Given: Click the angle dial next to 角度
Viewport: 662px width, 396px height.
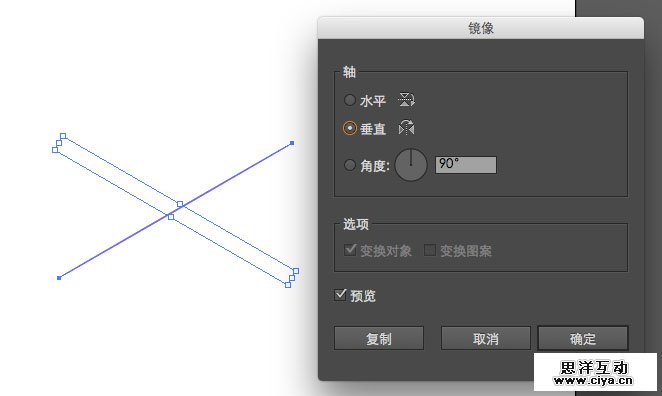Looking at the screenshot, I should (x=411, y=165).
